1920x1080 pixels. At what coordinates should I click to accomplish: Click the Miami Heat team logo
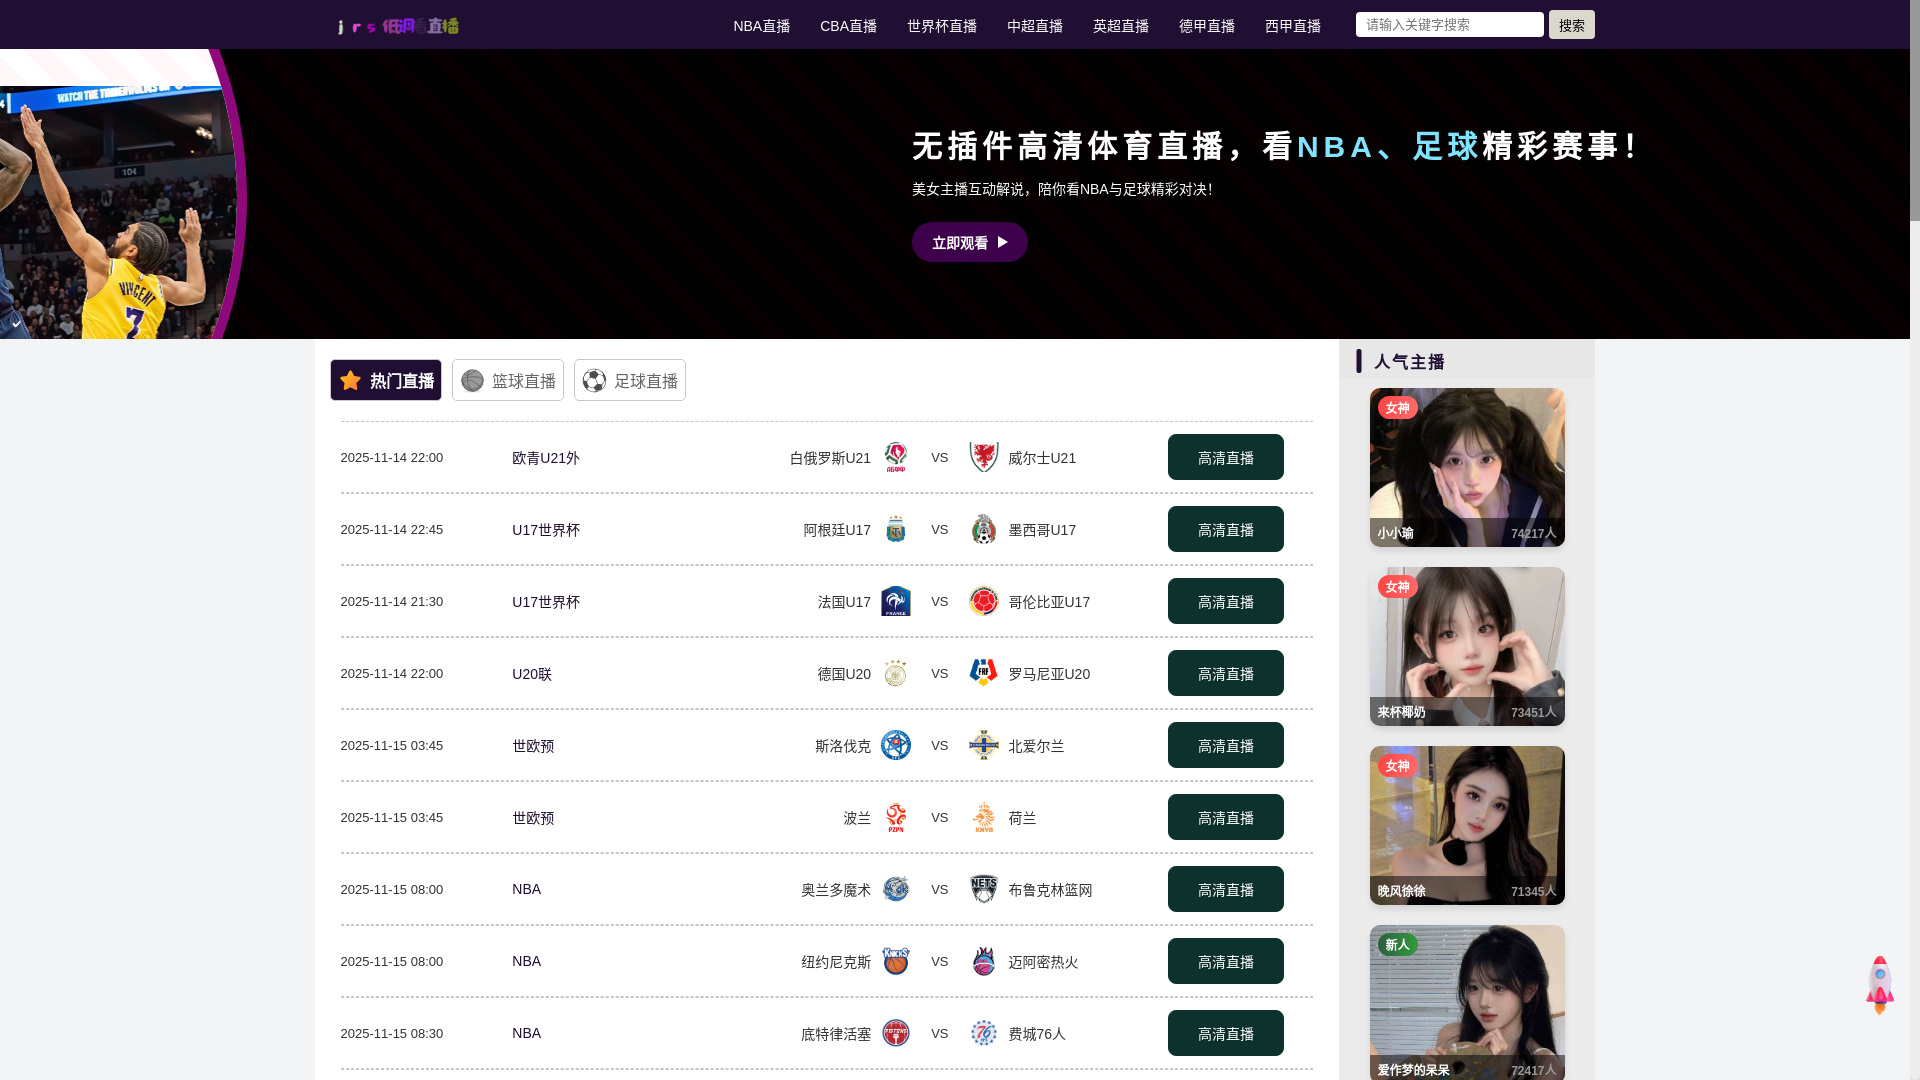click(x=984, y=961)
